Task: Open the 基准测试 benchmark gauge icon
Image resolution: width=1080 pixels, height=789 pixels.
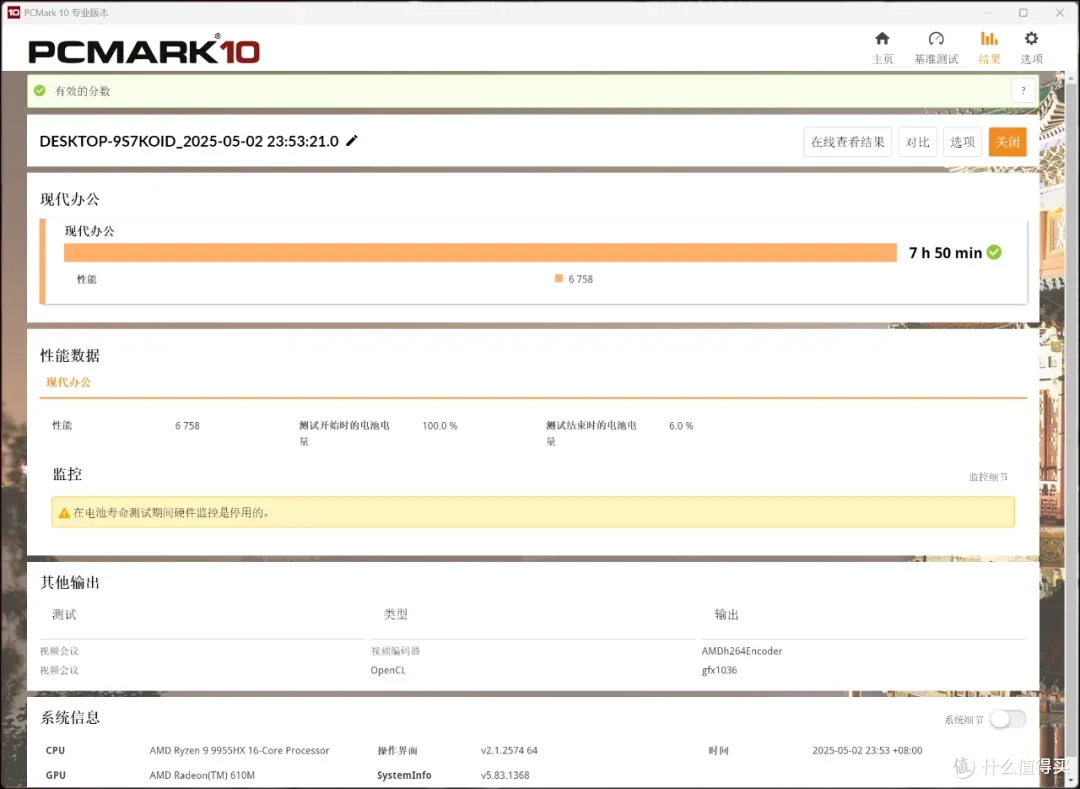Action: point(935,39)
